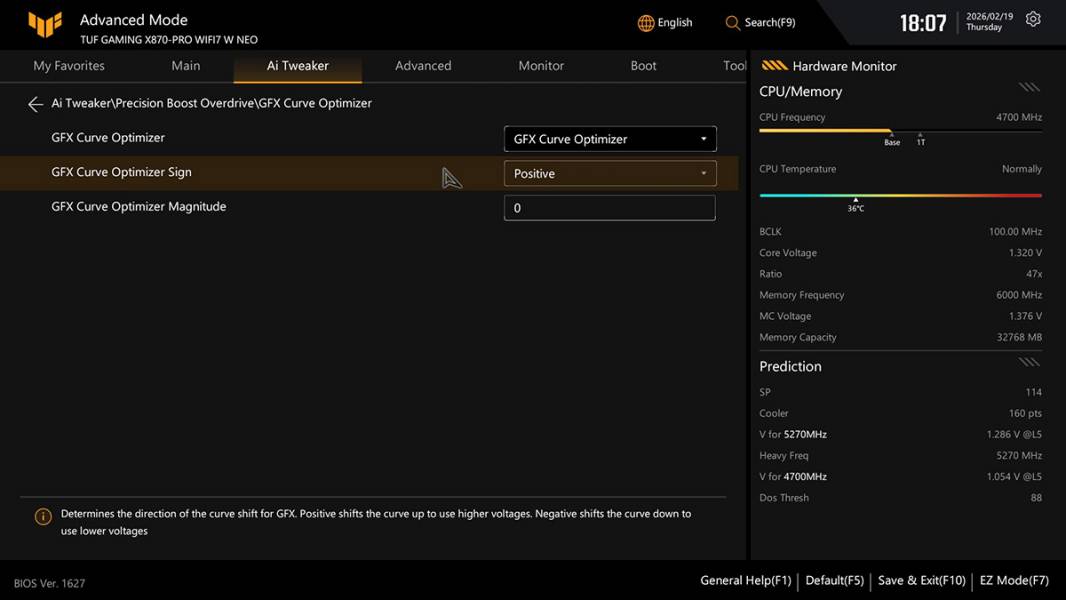Open the Boot tab
1066x600 pixels.
[643, 66]
